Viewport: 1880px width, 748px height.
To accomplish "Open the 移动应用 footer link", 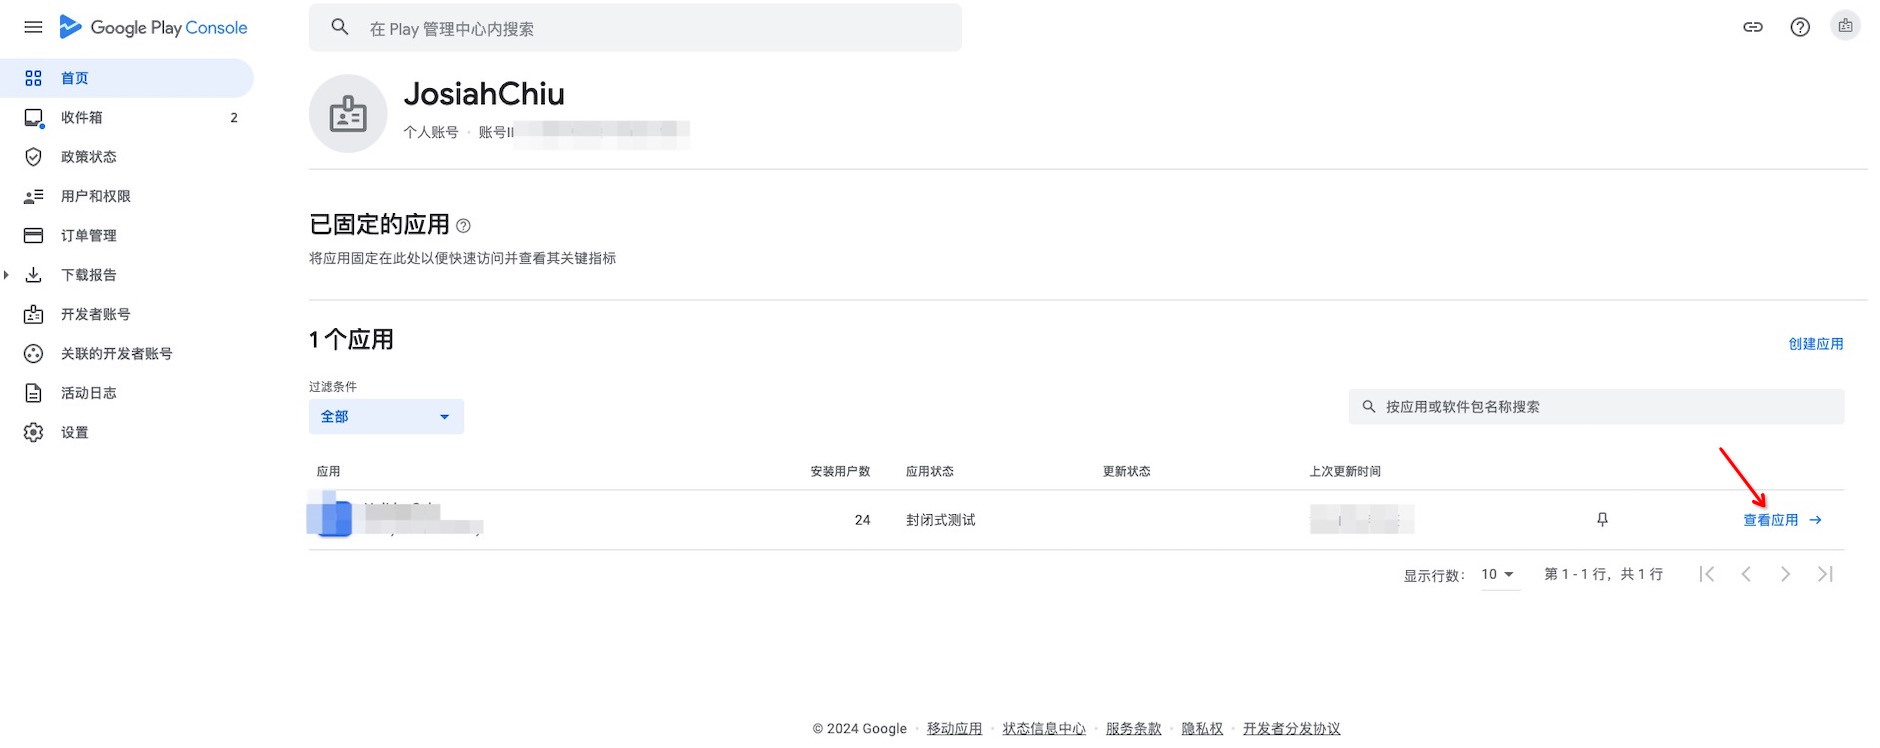I will coord(954,729).
